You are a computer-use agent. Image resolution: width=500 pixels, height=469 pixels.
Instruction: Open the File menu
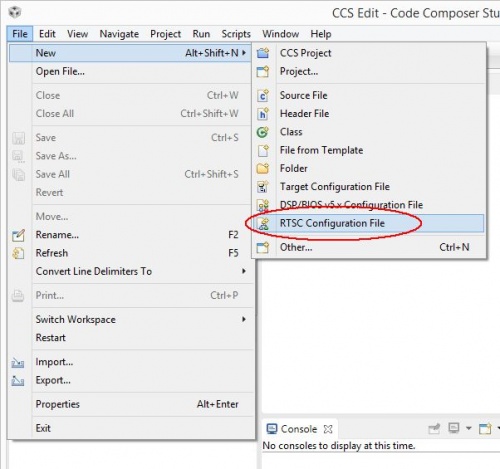[20, 34]
